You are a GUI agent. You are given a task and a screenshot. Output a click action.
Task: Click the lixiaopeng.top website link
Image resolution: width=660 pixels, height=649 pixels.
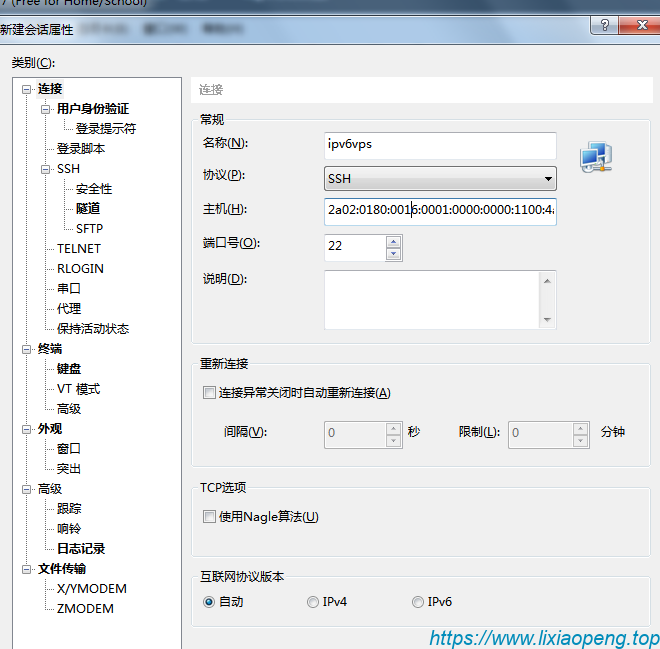544,637
